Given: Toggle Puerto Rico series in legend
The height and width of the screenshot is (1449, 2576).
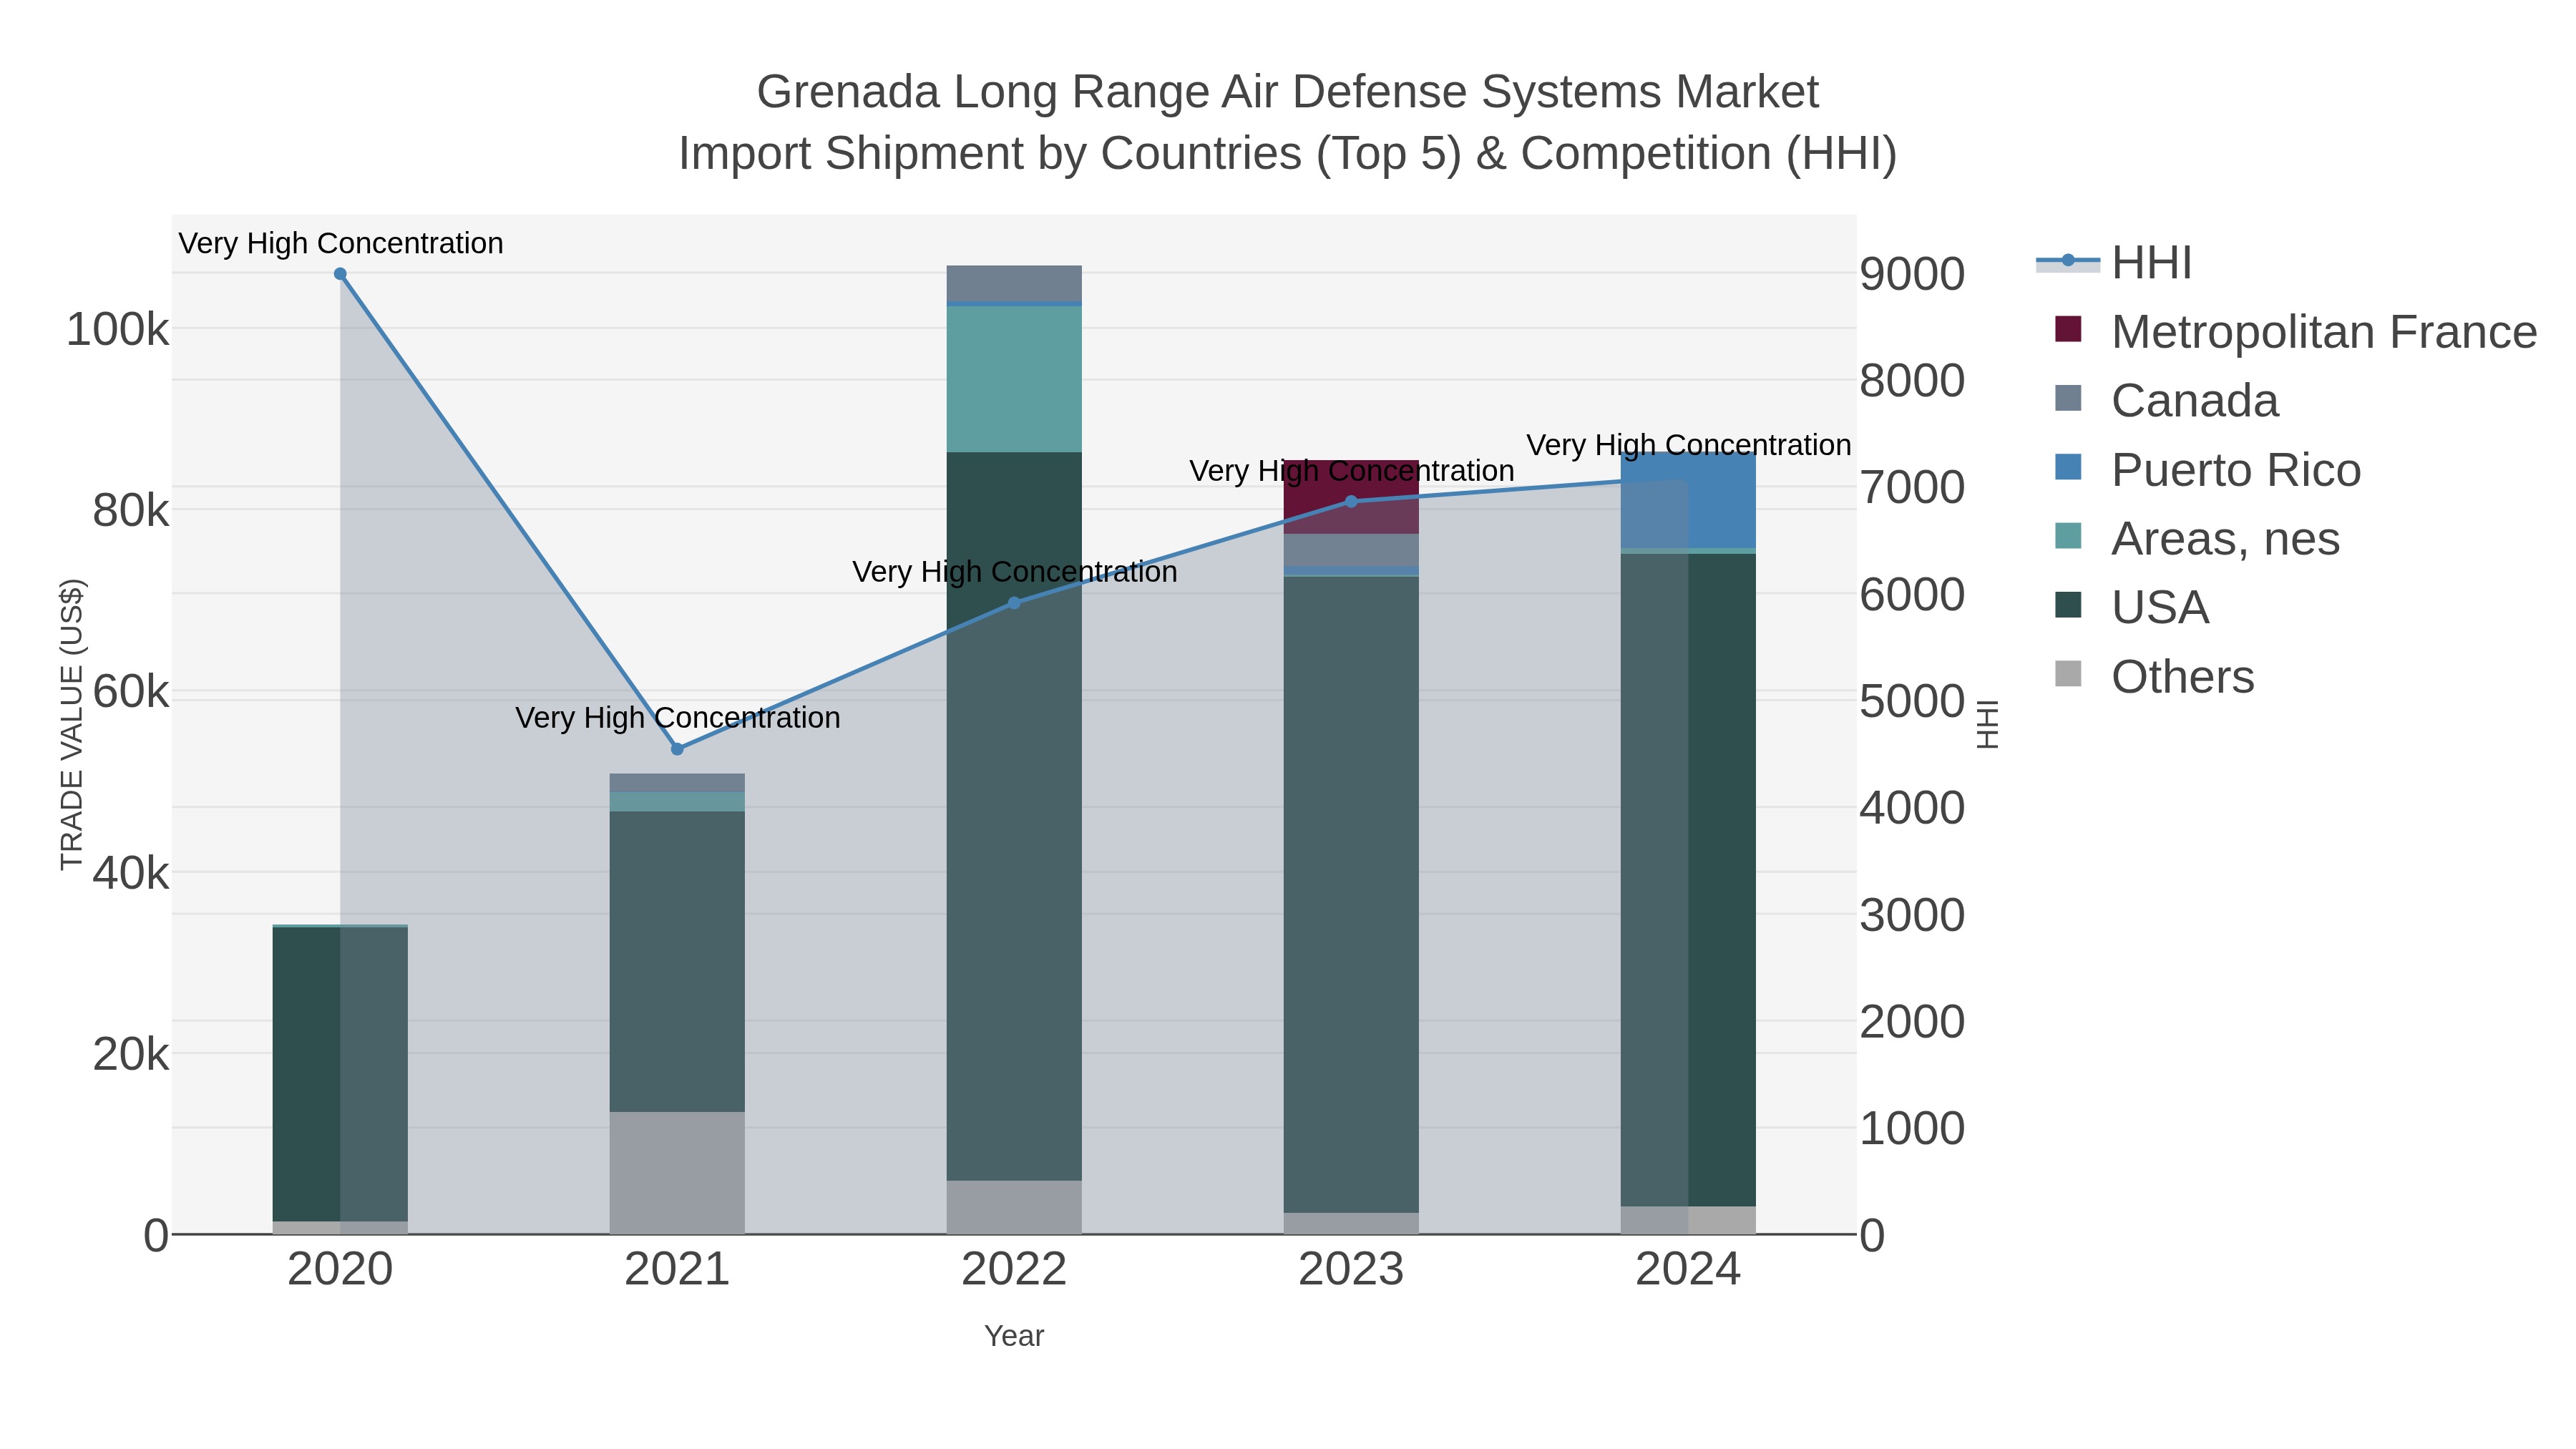Looking at the screenshot, I should point(2207,470).
